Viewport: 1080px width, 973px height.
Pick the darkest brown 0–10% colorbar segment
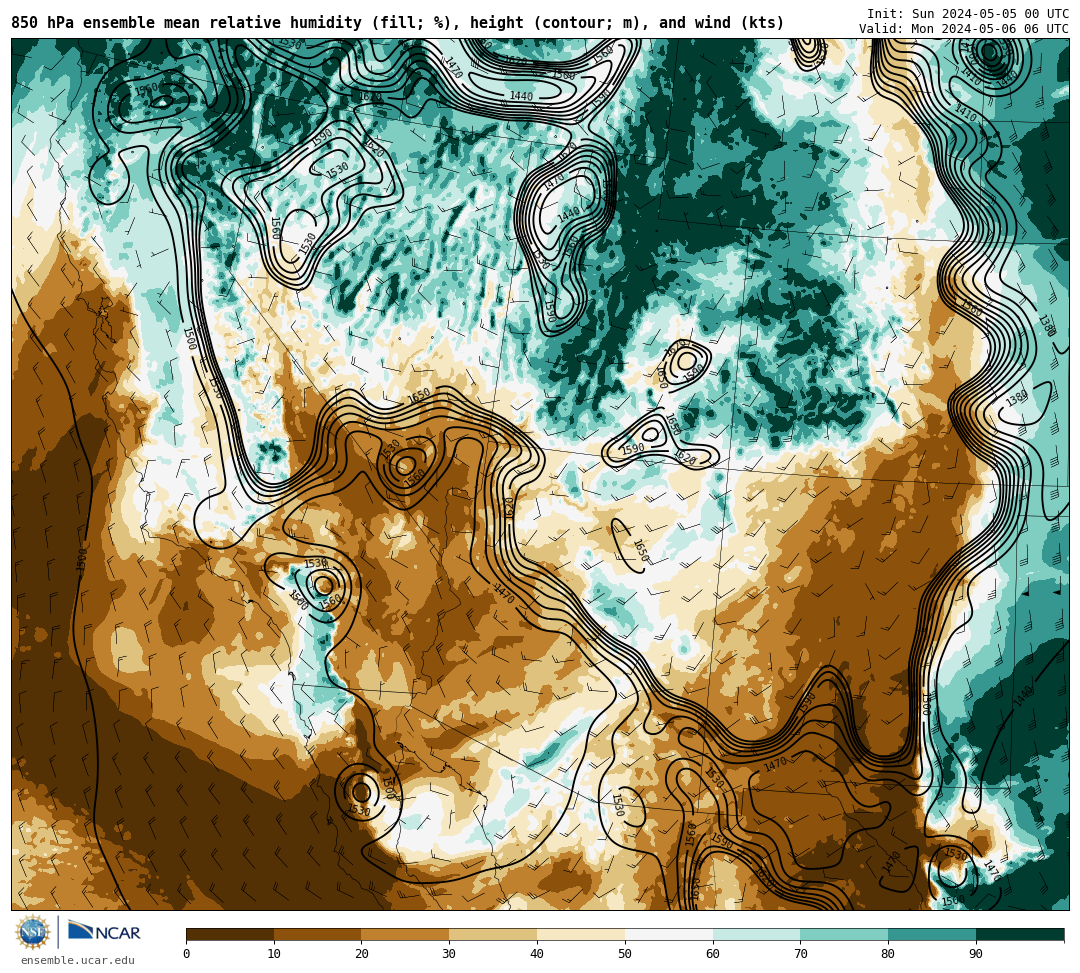point(230,934)
